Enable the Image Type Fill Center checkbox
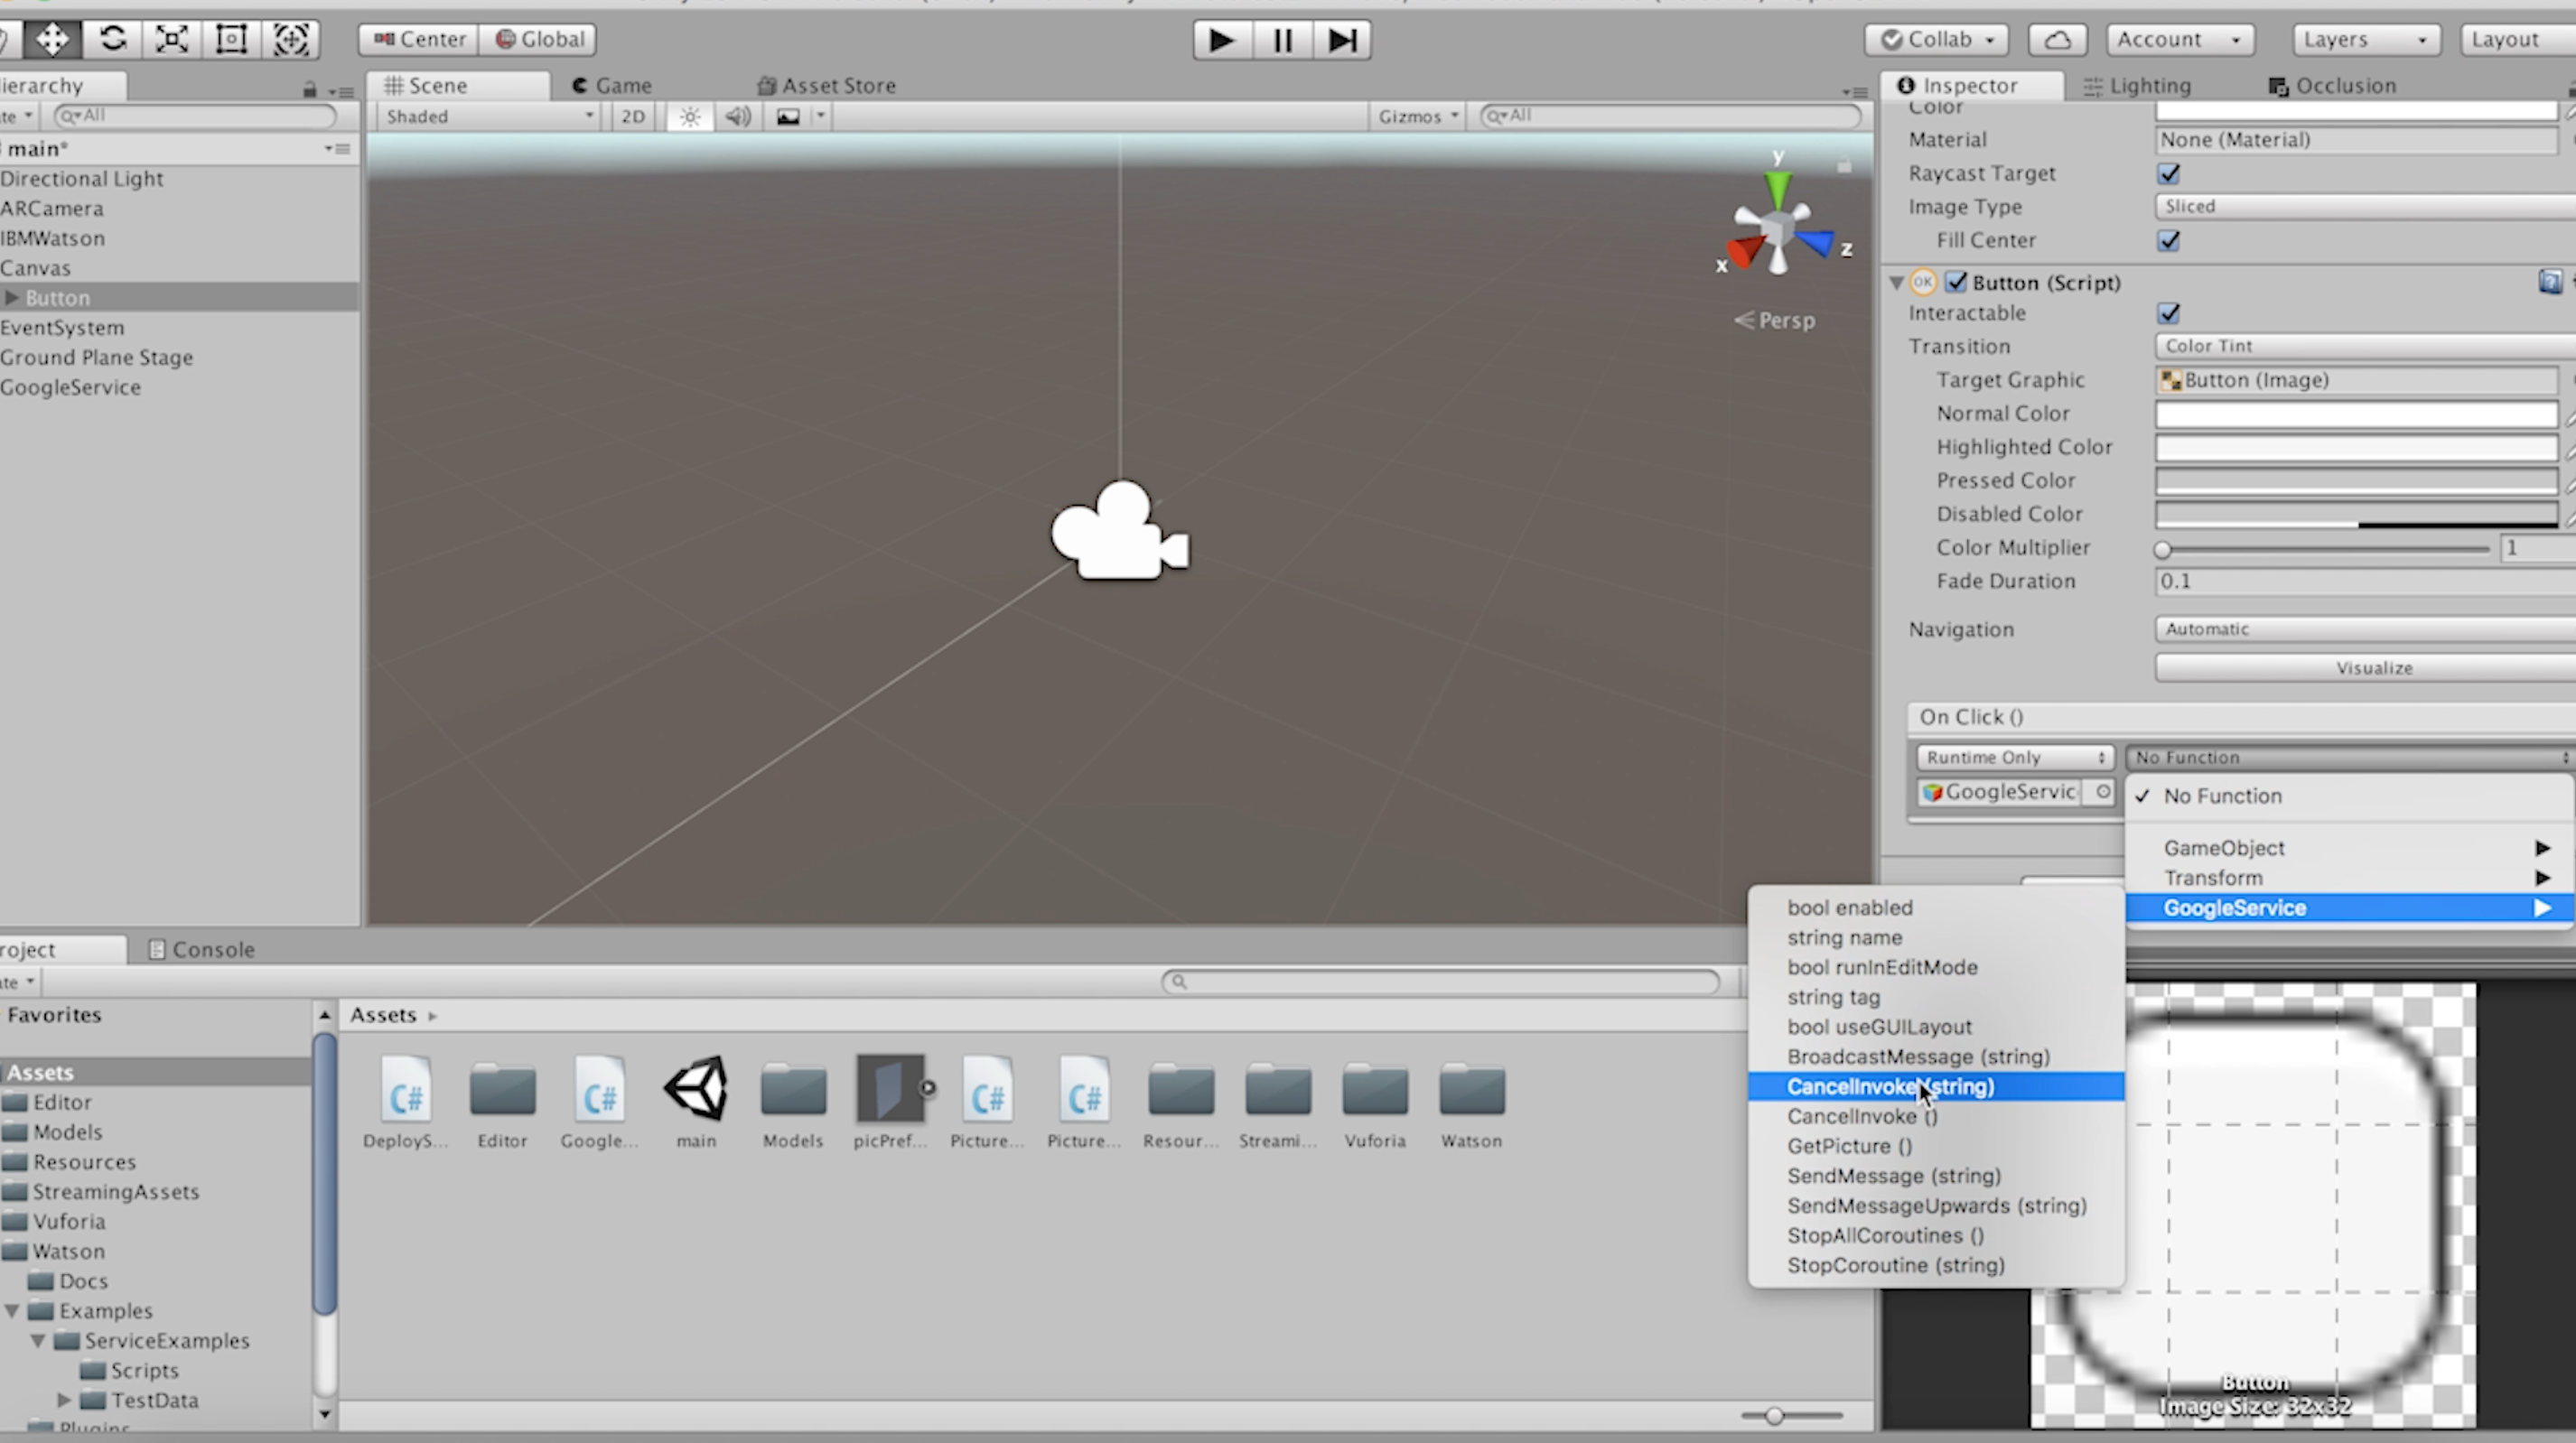This screenshot has height=1443, width=2576. click(2168, 238)
